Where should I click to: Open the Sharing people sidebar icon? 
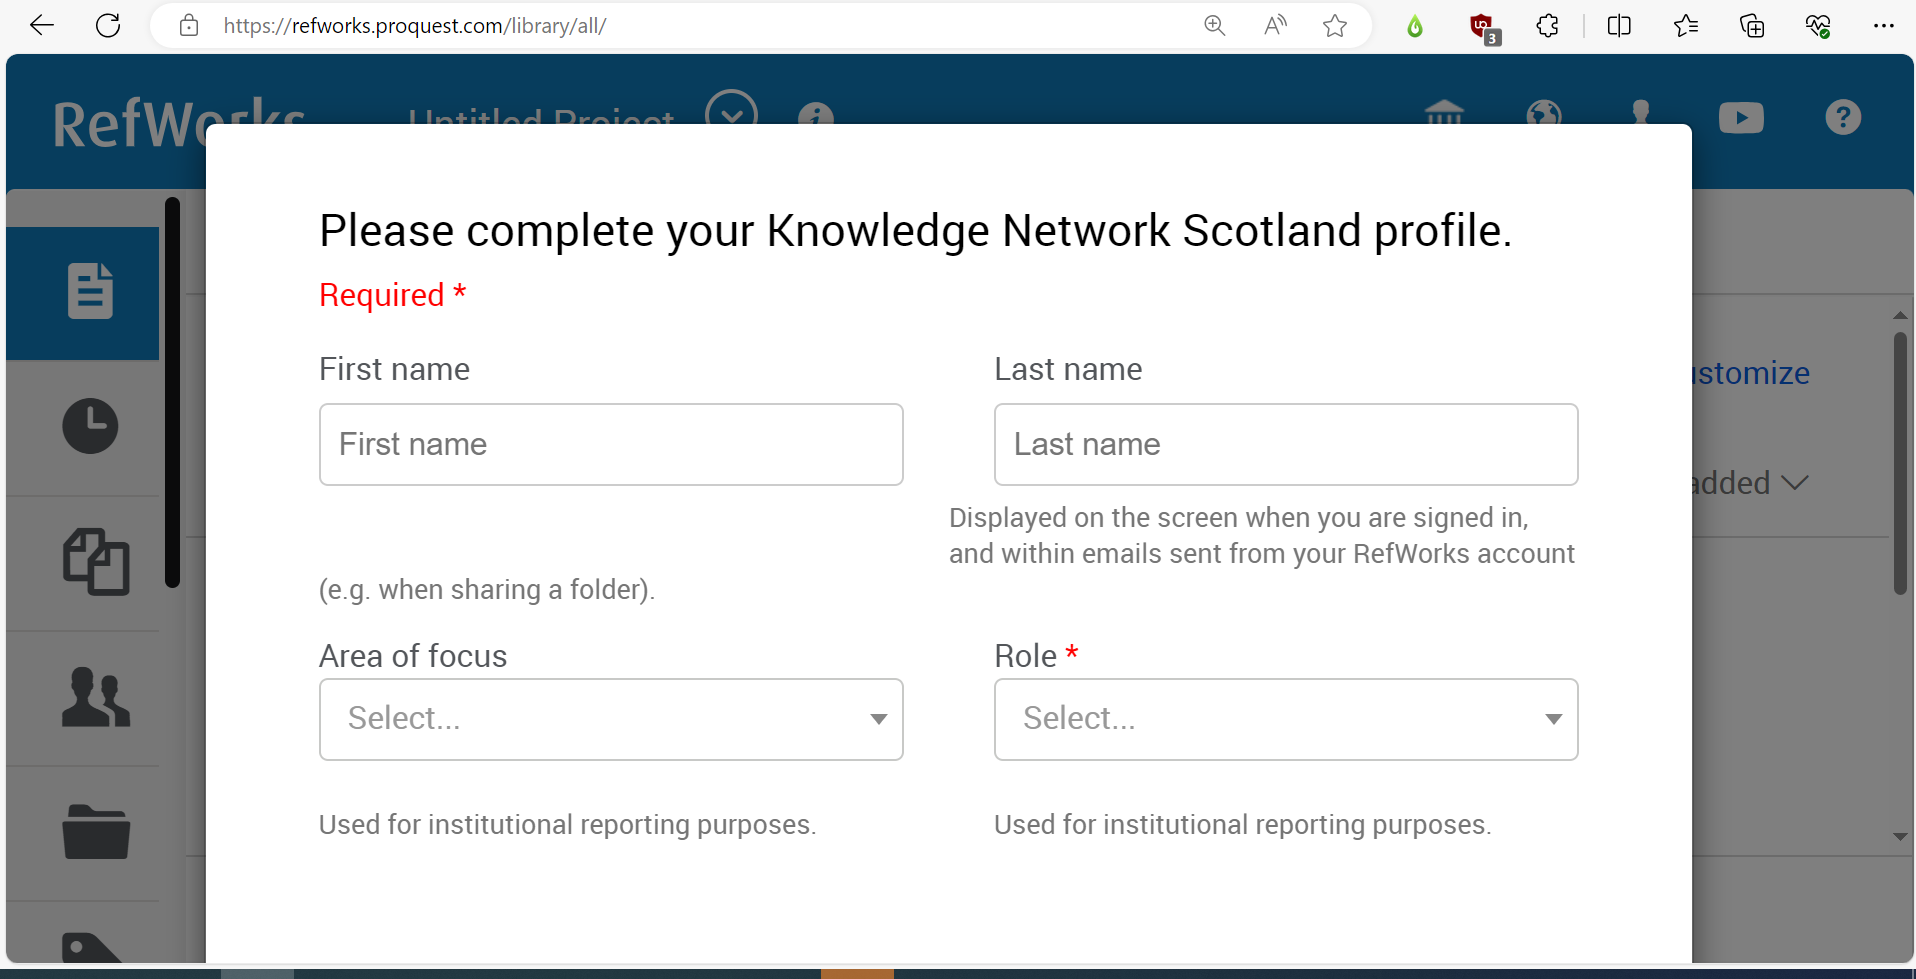click(96, 697)
